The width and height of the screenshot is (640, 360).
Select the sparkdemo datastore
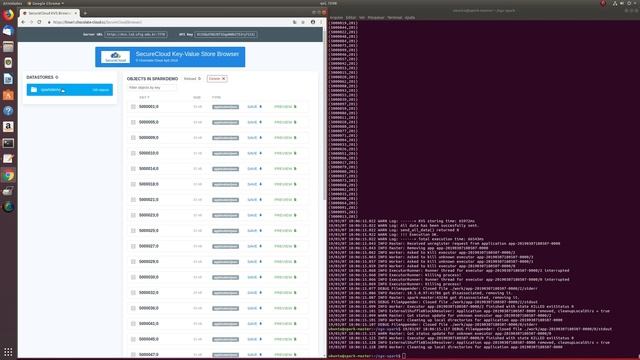tap(70, 90)
